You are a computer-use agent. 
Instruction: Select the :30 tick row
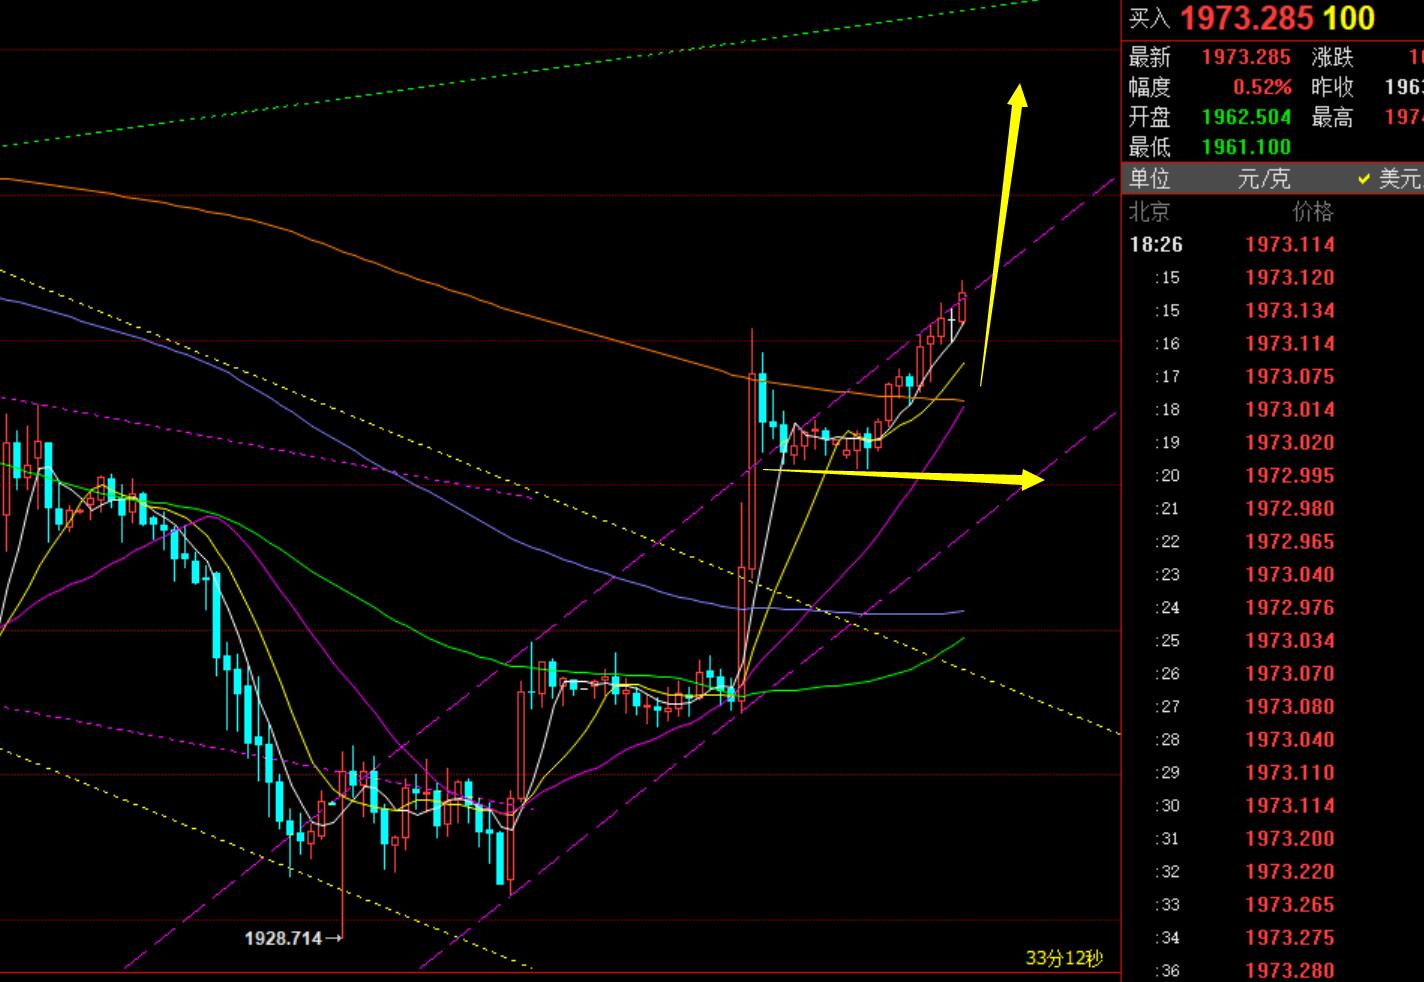pos(1273,806)
